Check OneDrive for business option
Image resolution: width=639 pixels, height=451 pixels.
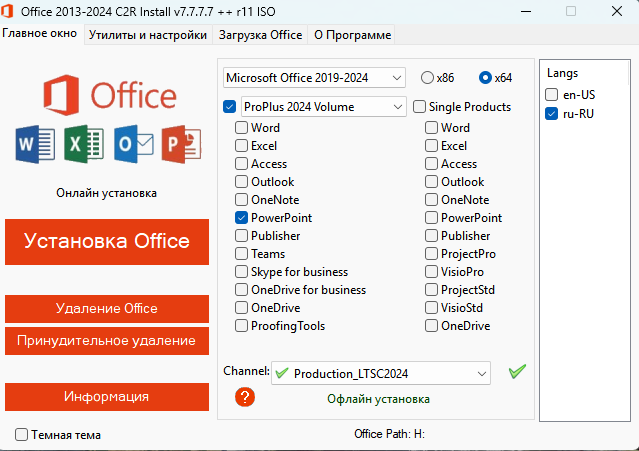(x=241, y=290)
